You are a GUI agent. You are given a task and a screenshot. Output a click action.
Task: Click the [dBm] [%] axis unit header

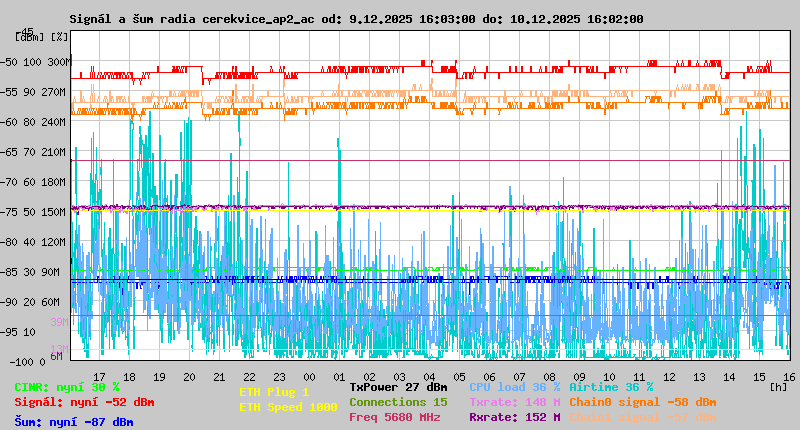click(43, 36)
